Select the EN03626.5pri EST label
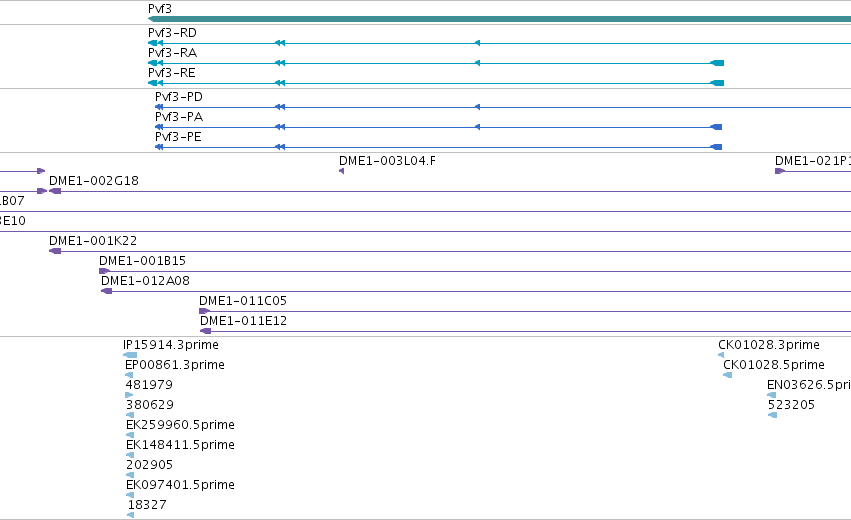The width and height of the screenshot is (851, 520). click(x=809, y=385)
